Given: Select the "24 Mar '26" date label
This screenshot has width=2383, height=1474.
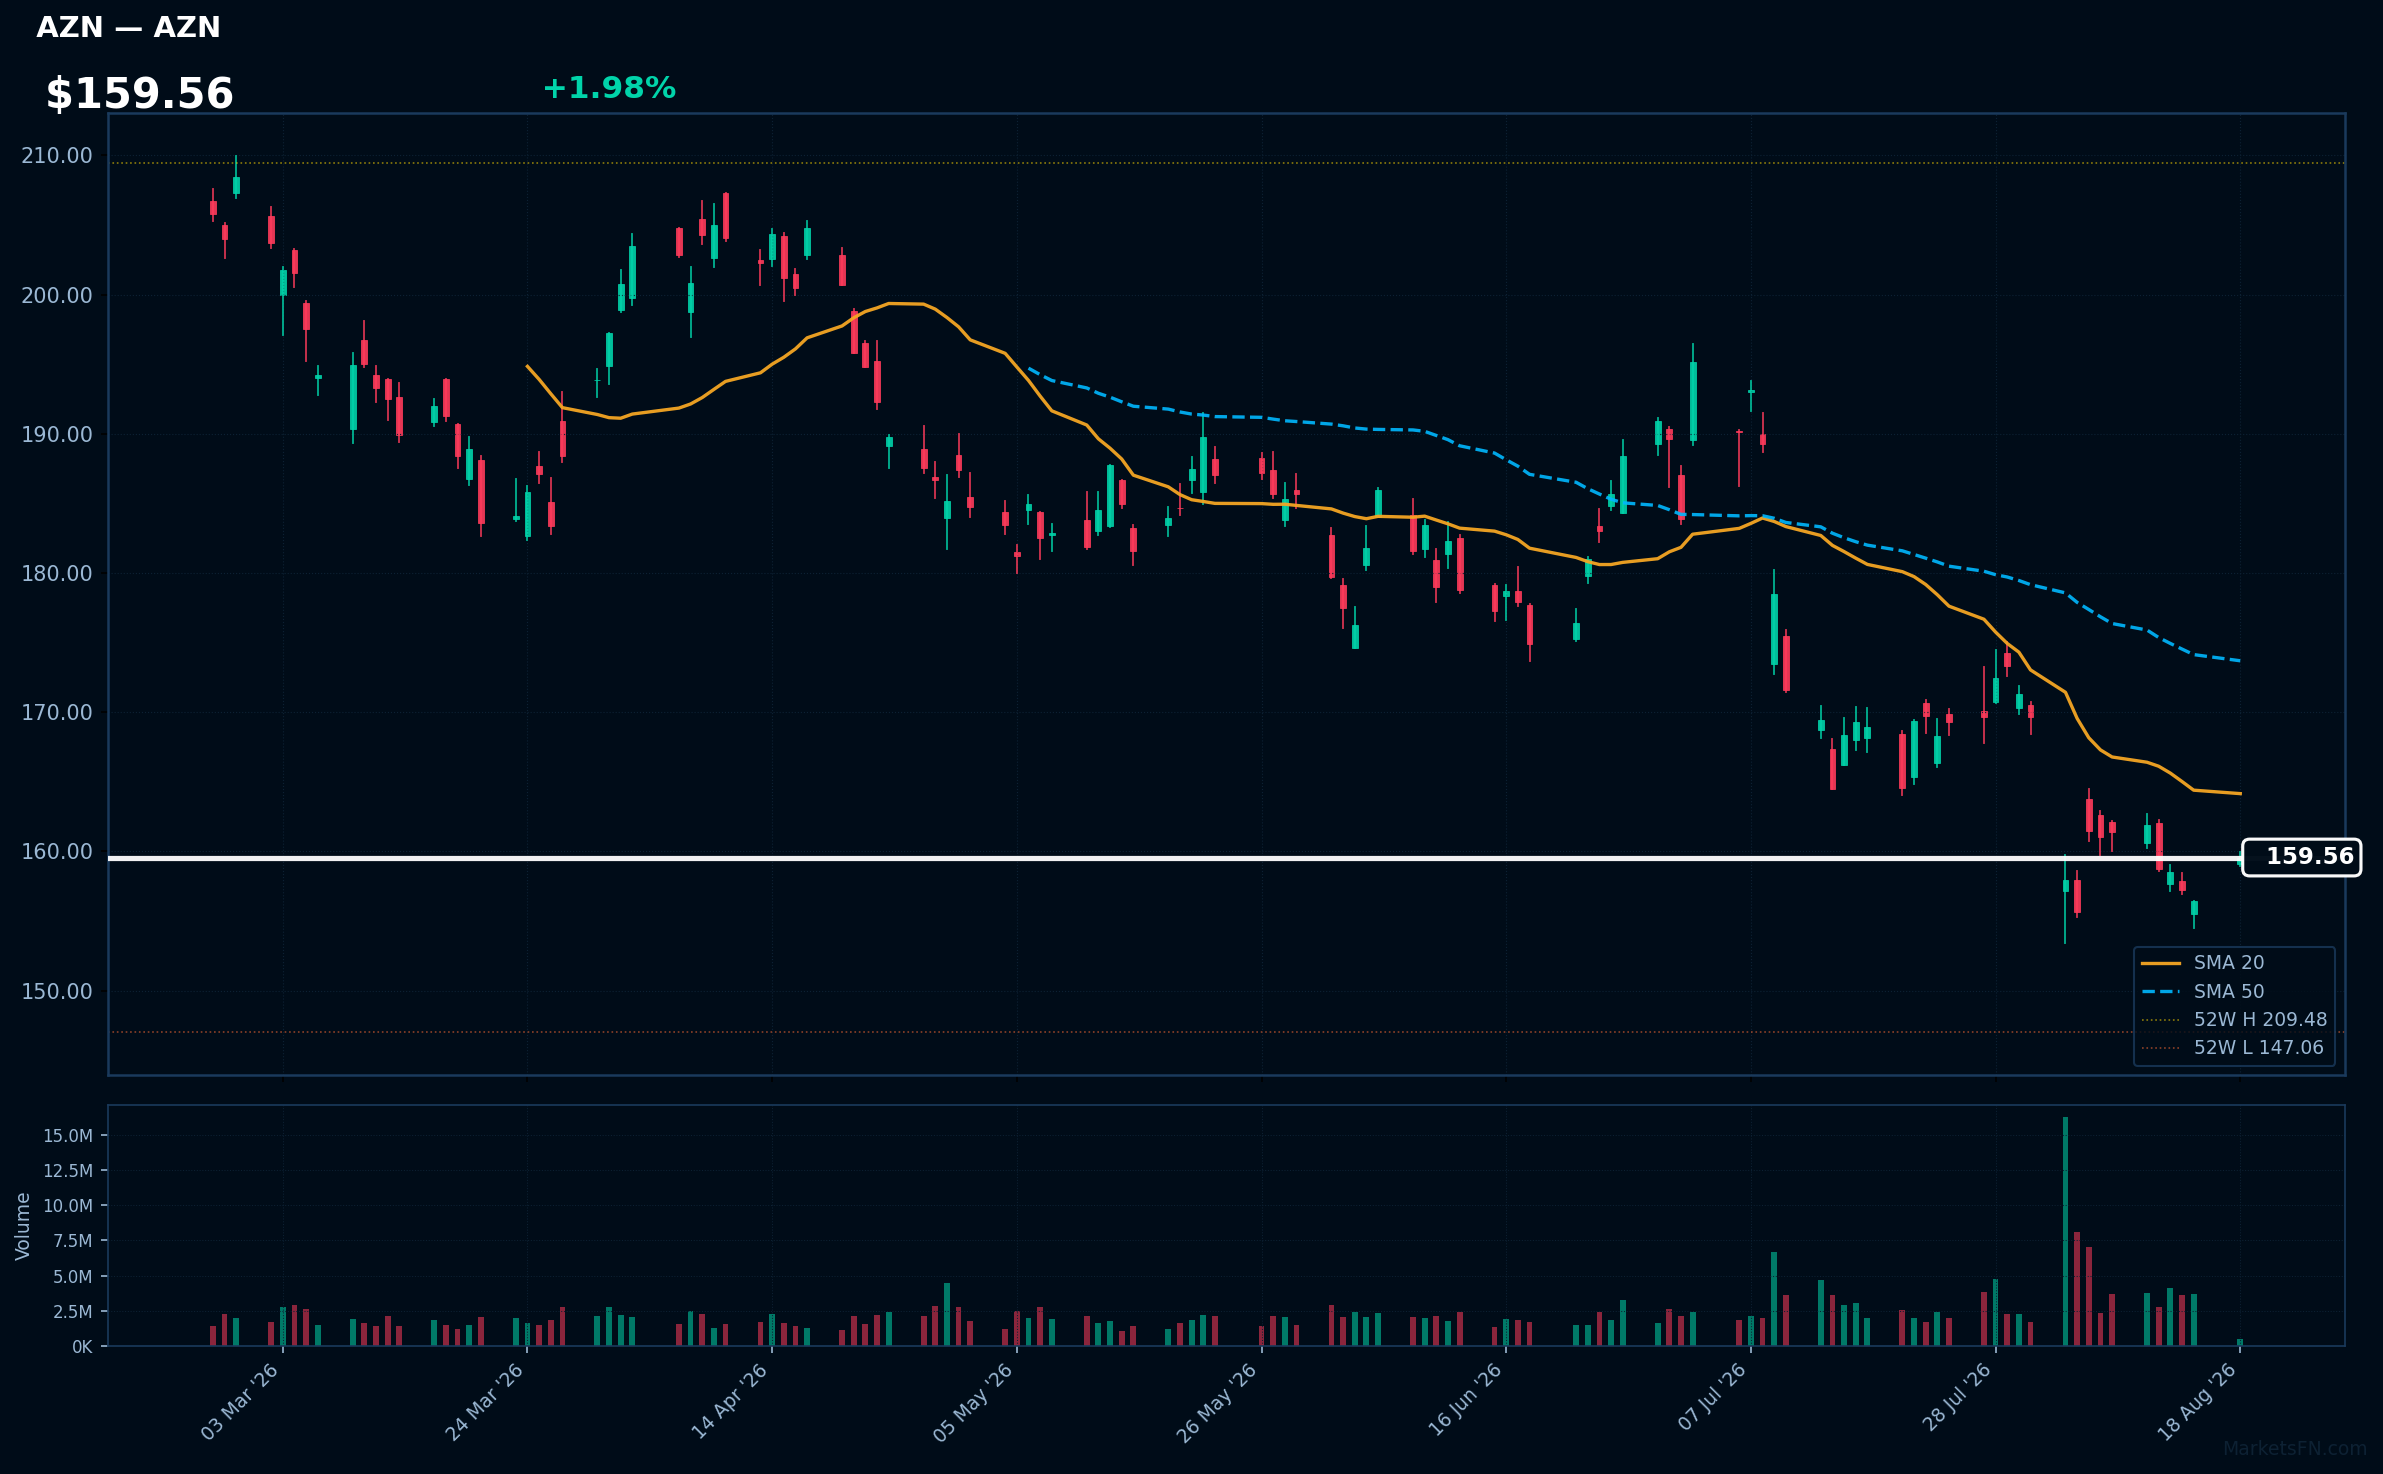Looking at the screenshot, I should (485, 1401).
